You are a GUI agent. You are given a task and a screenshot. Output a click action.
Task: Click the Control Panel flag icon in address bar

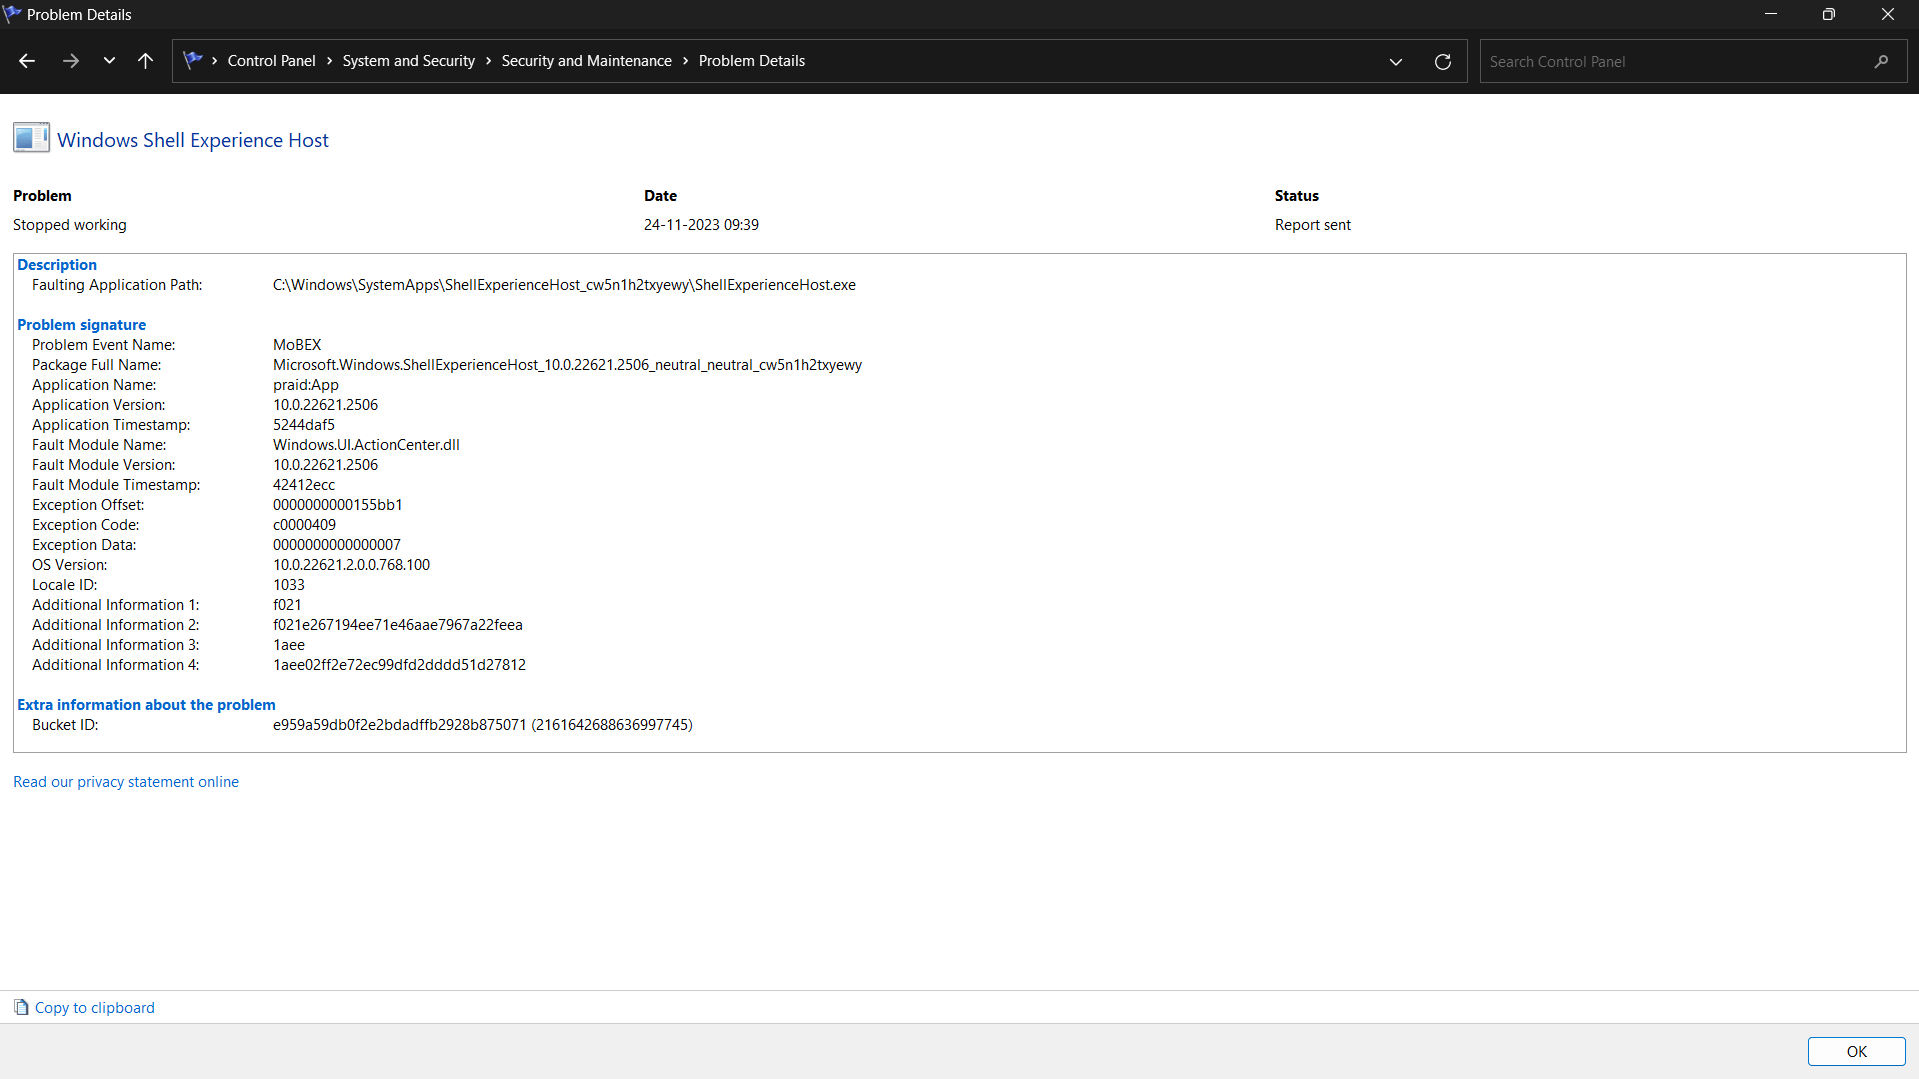point(193,60)
